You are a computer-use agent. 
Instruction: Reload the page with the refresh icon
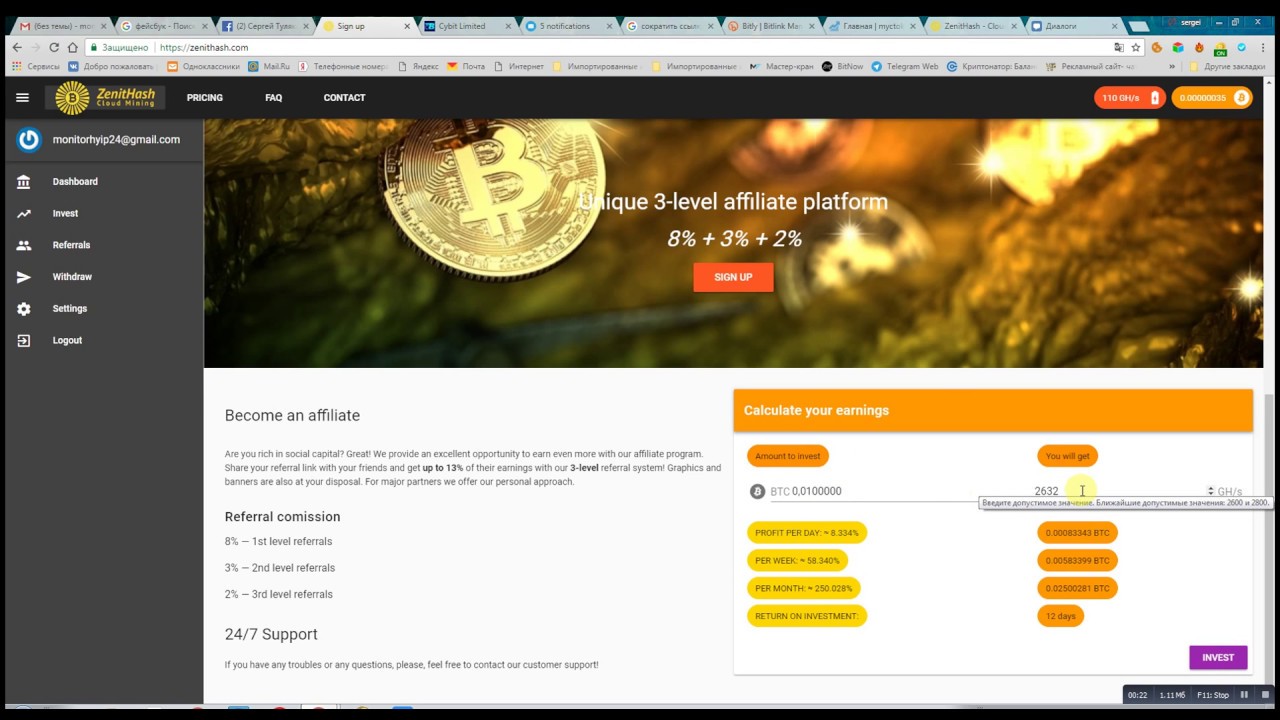[x=54, y=47]
